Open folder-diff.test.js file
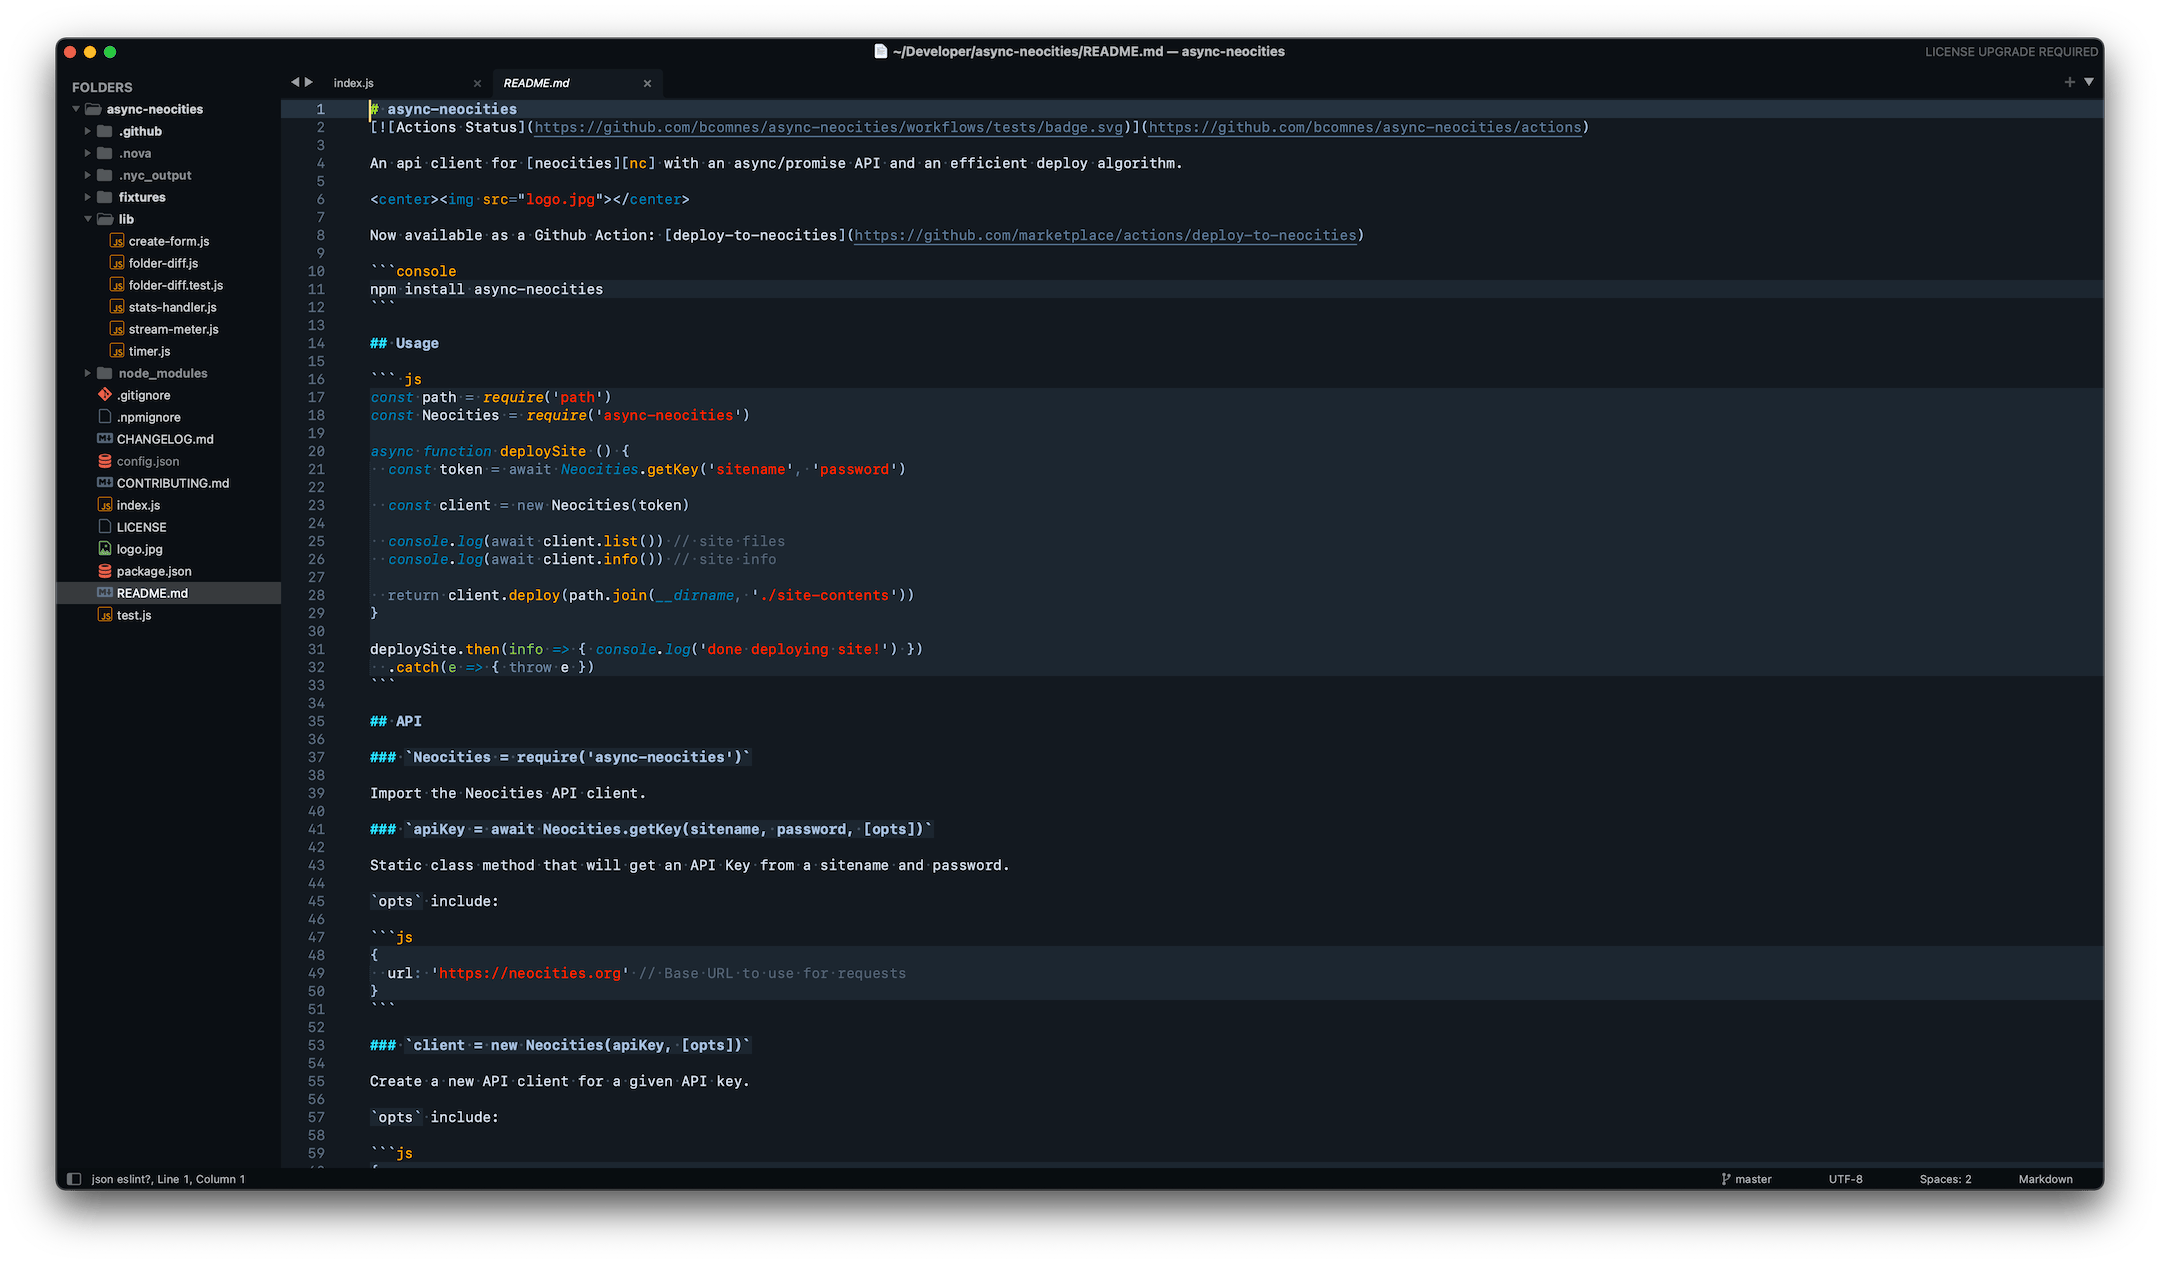2160x1264 pixels. click(x=176, y=285)
